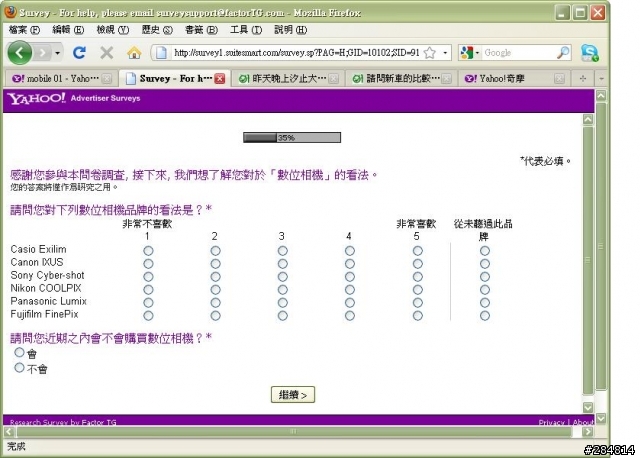Select 會 for buying a camera soon

pos(19,352)
